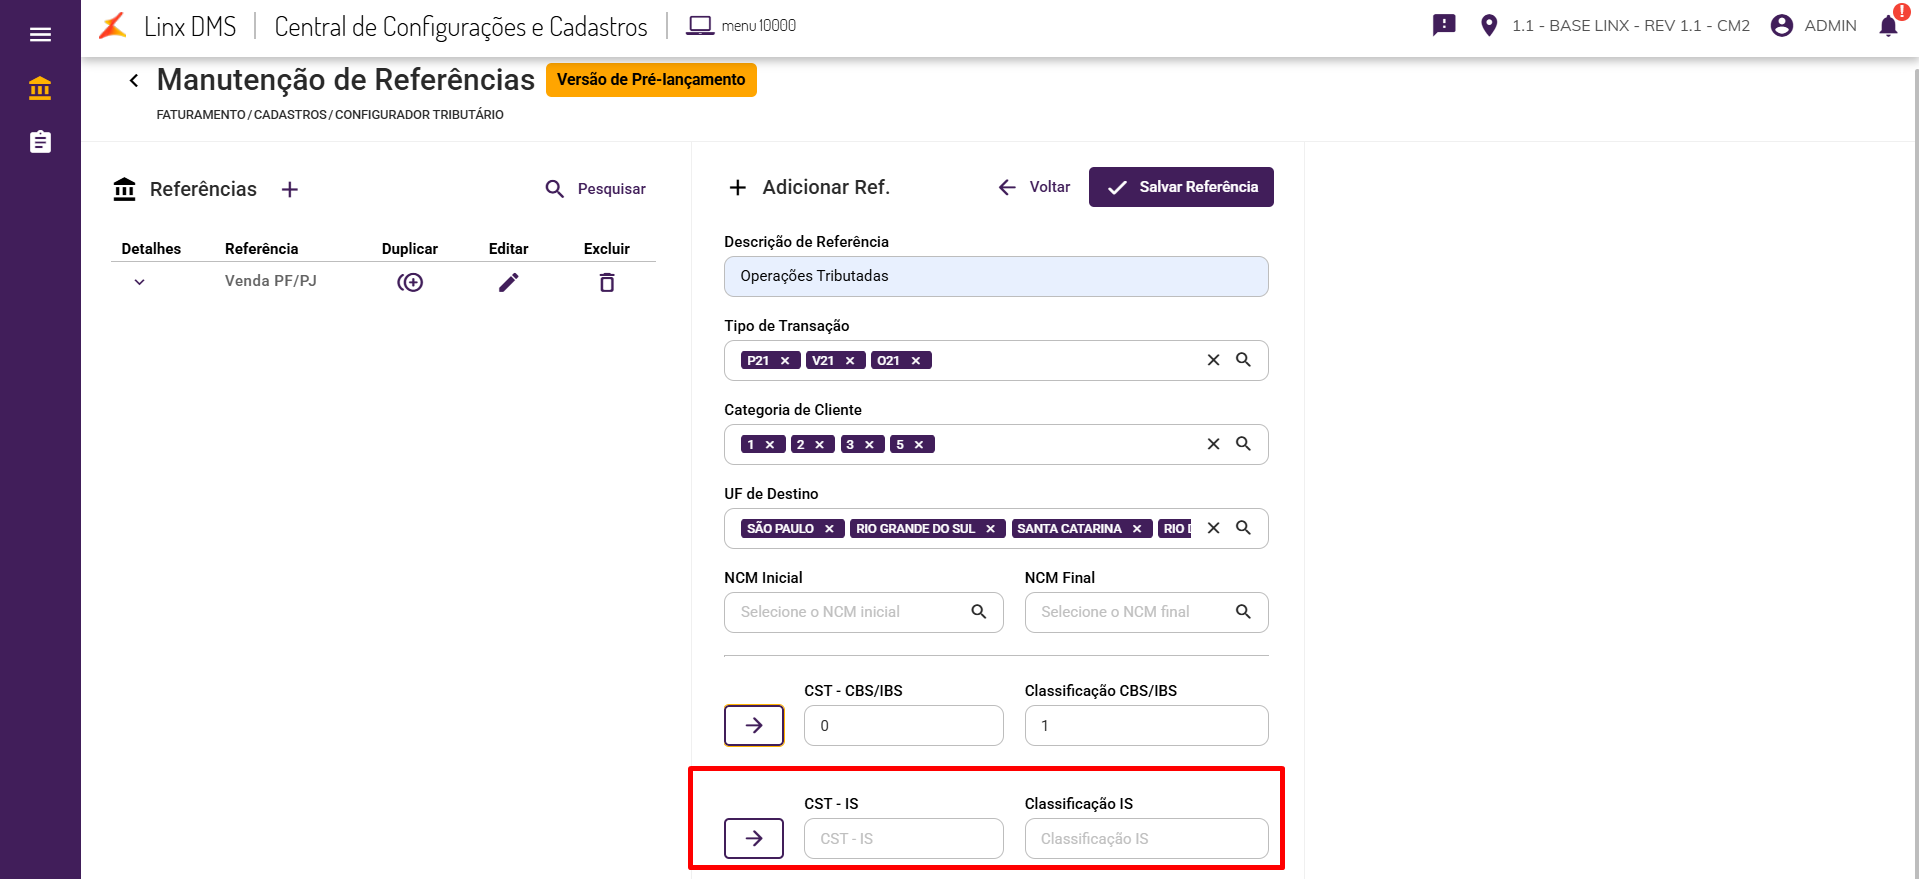Open the menu10000 item in header

(x=742, y=26)
